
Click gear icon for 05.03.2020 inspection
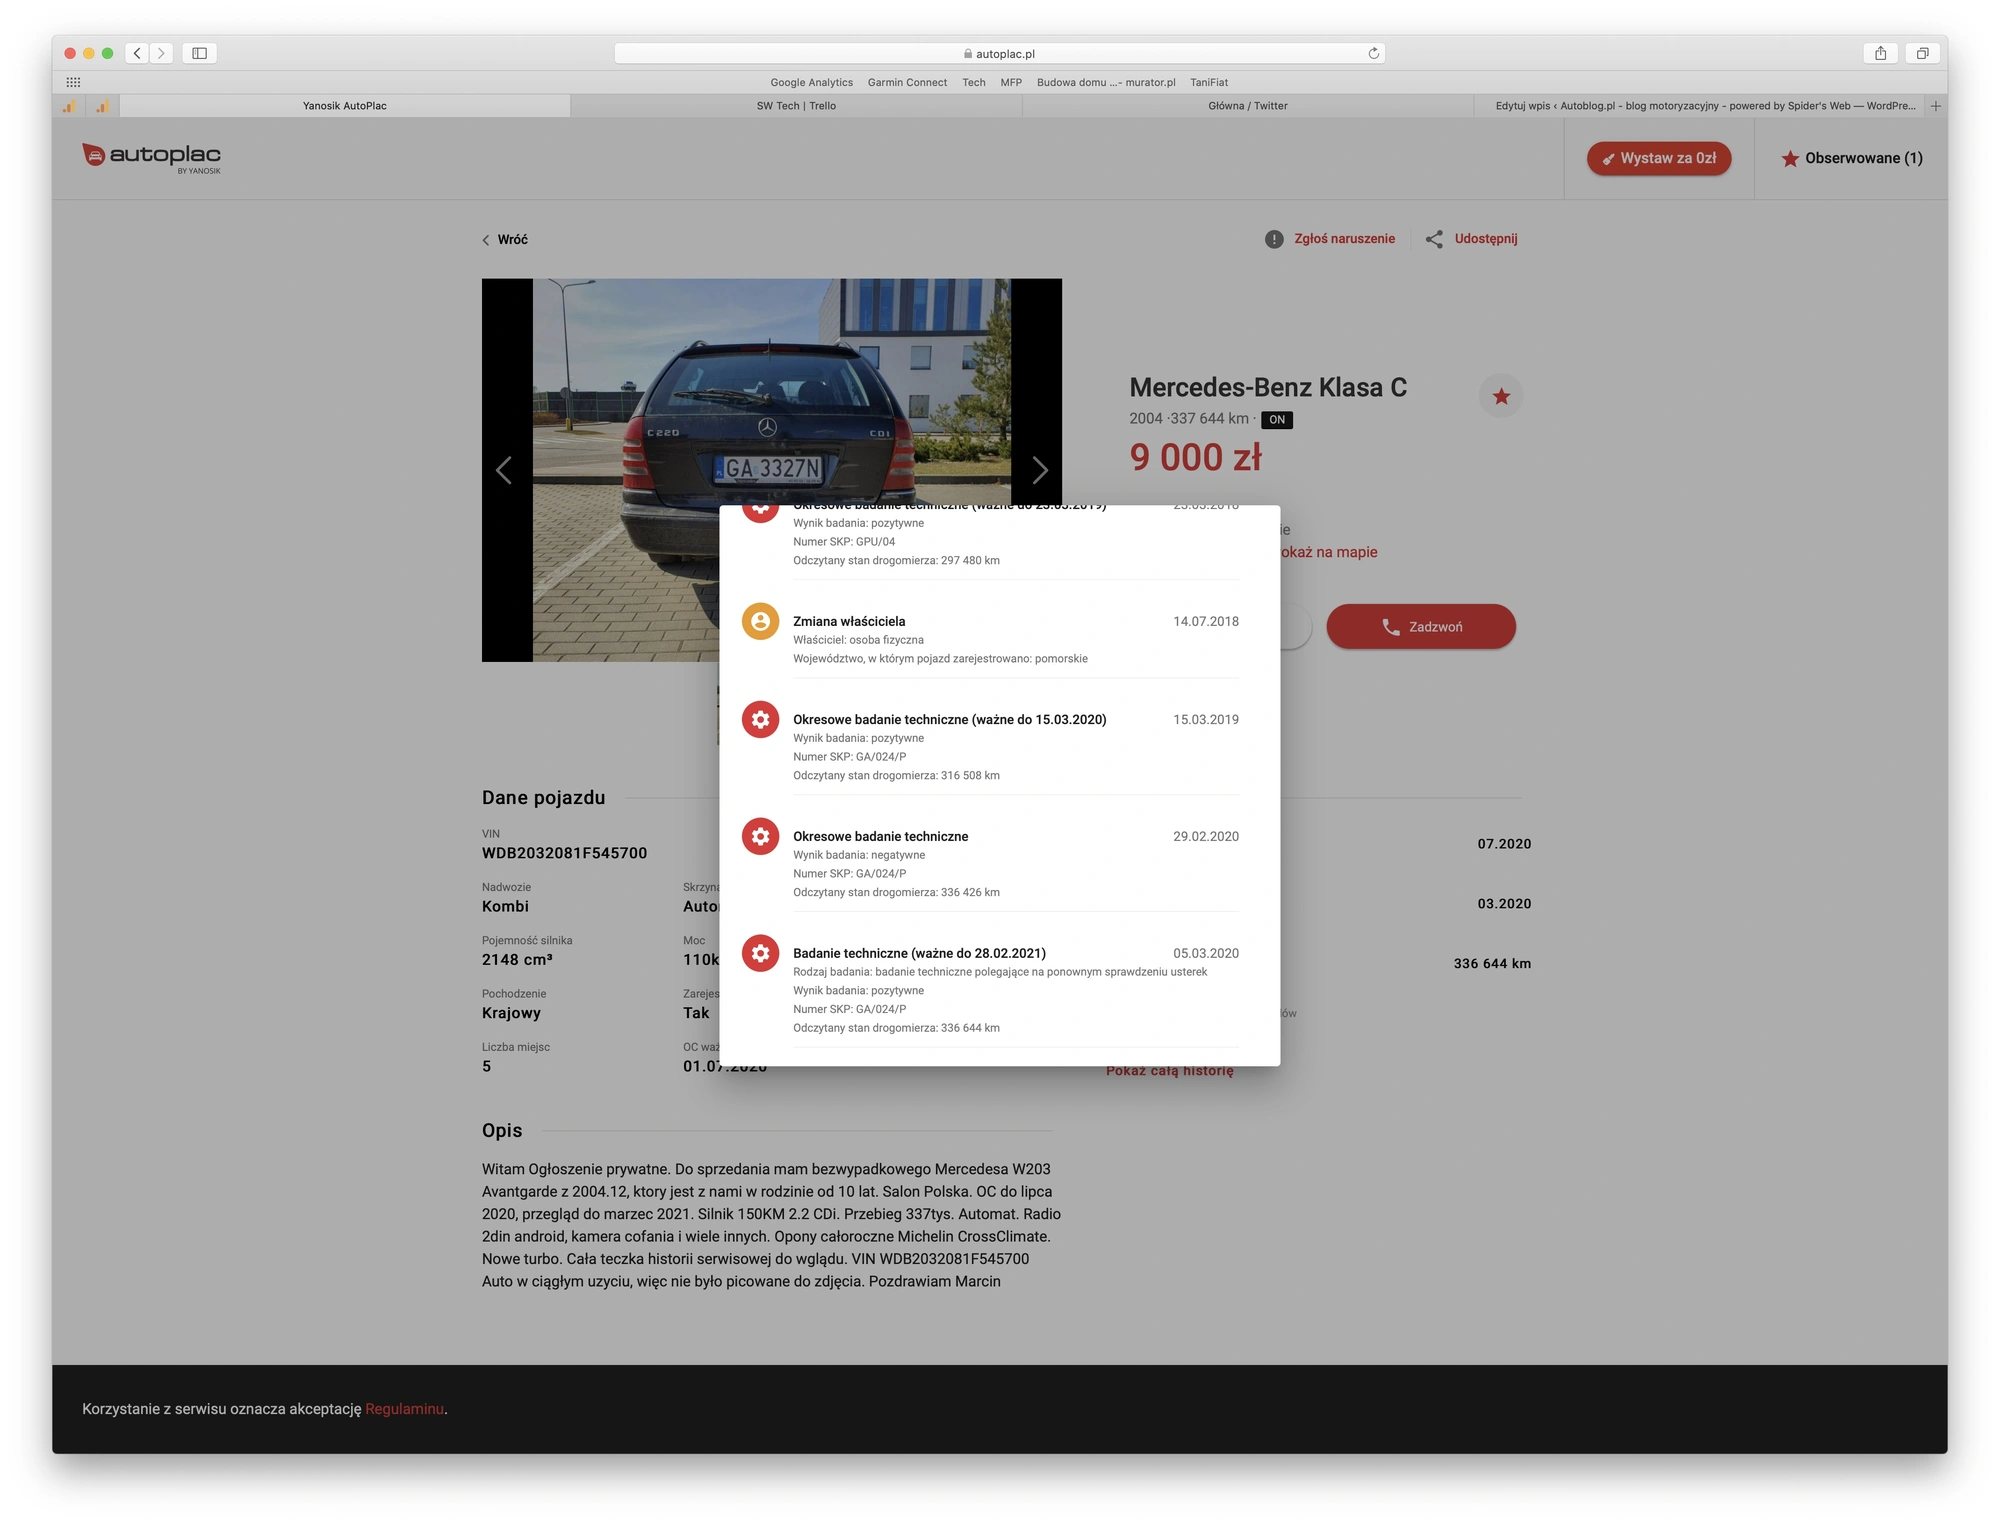760,953
